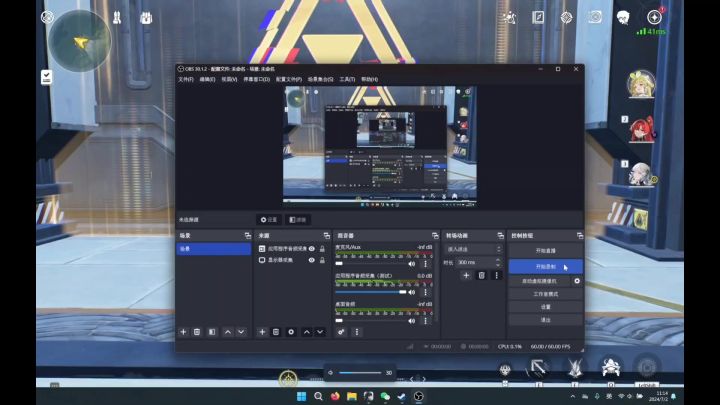Click the Start Virtual Camera button
The width and height of the screenshot is (720, 405).
(540, 281)
